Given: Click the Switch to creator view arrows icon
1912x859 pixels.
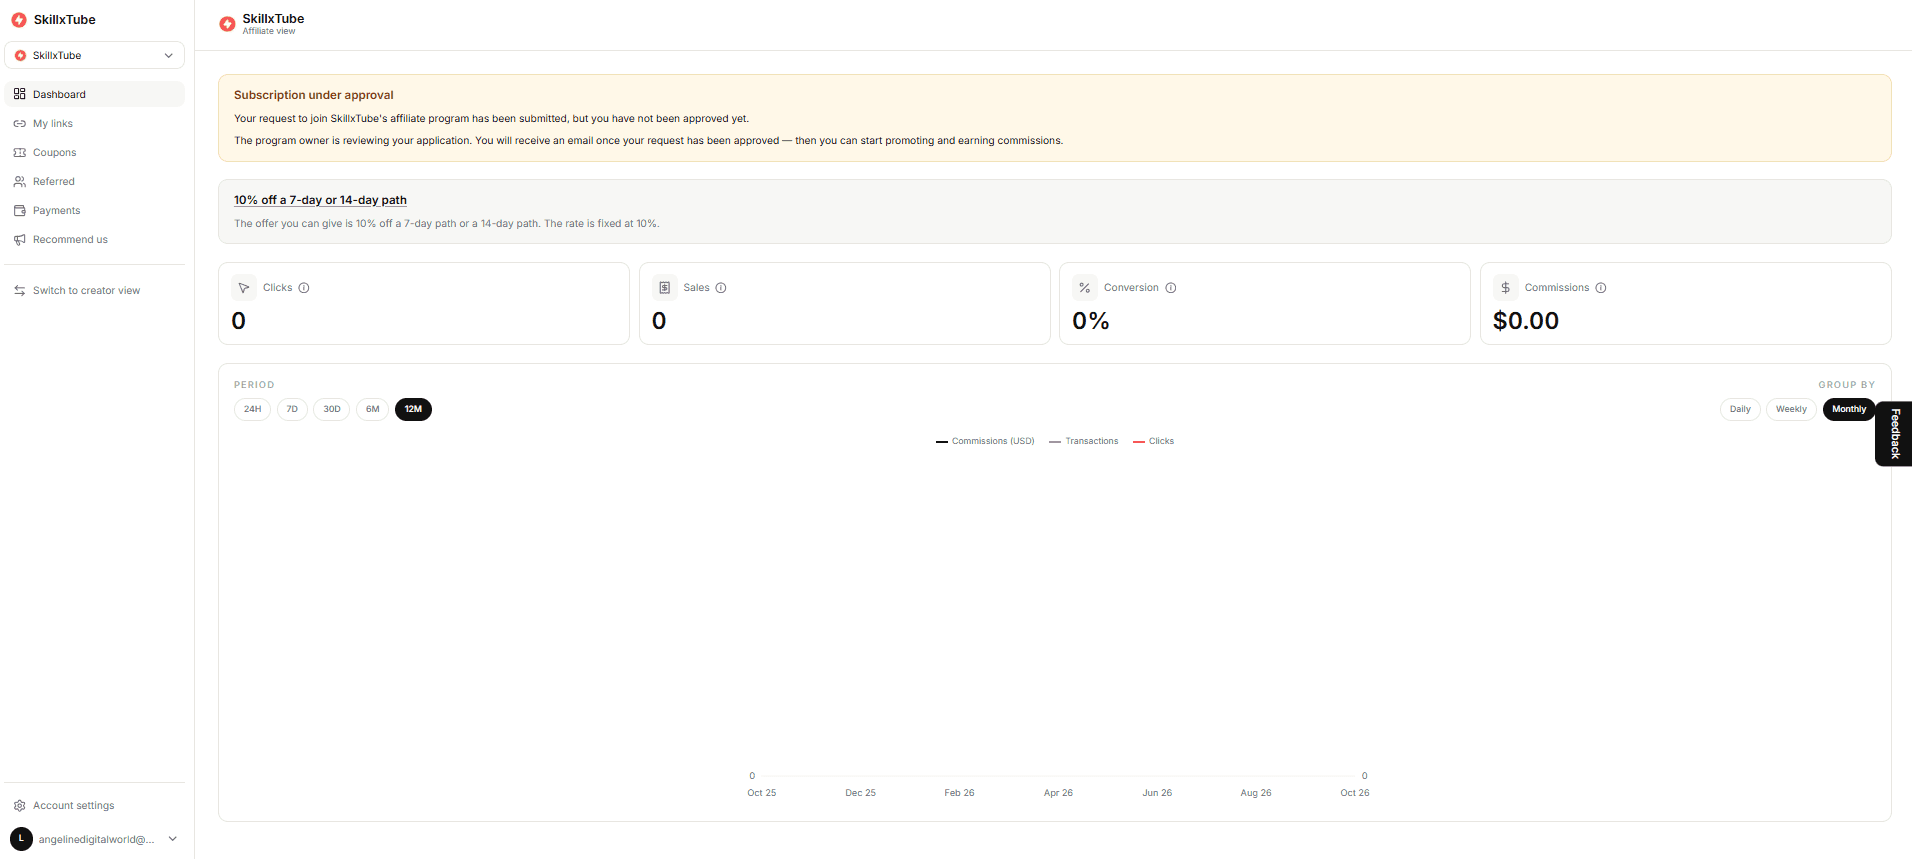Looking at the screenshot, I should (x=19, y=290).
